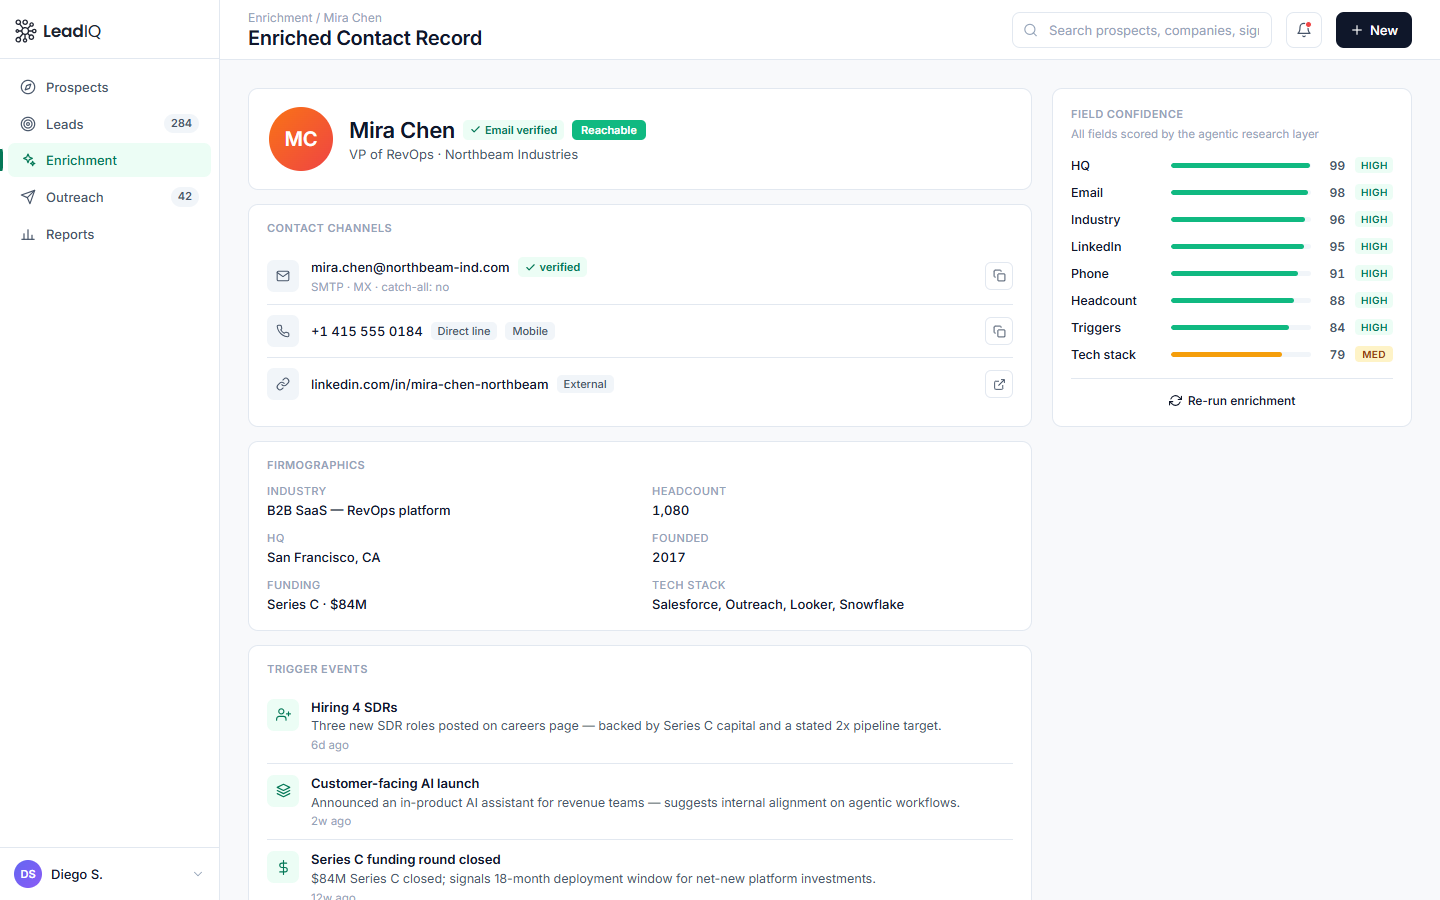Click the Enrichment breadcrumb link

pyautogui.click(x=280, y=18)
